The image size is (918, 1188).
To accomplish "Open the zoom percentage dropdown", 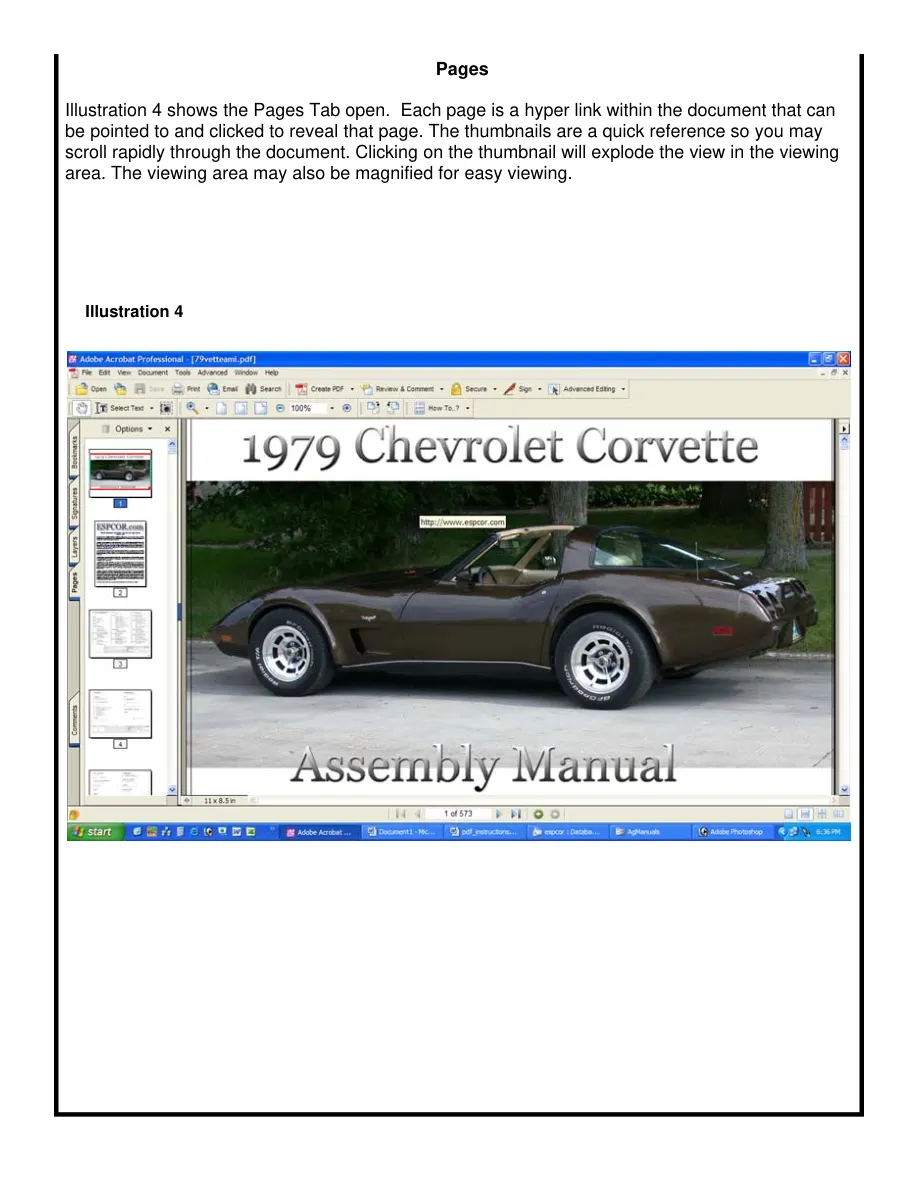I will coord(332,408).
